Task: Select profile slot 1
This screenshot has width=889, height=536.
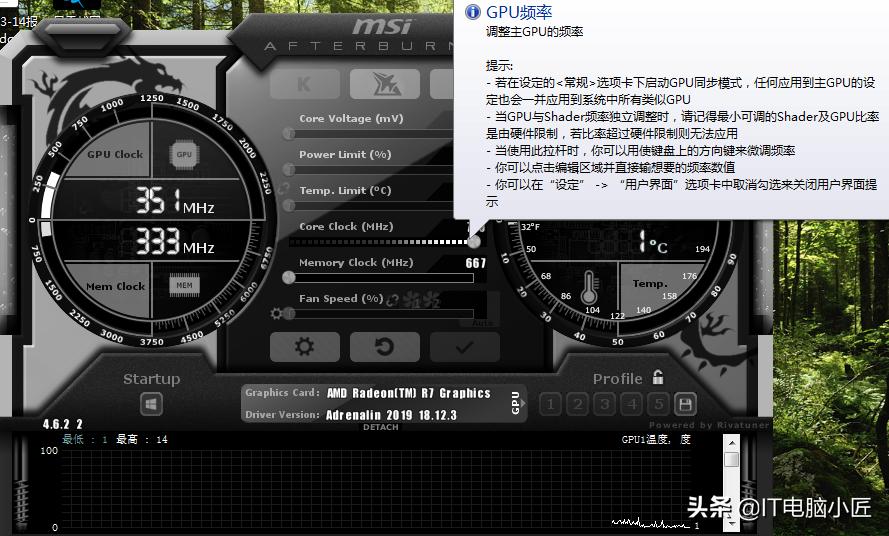Action: pyautogui.click(x=550, y=404)
